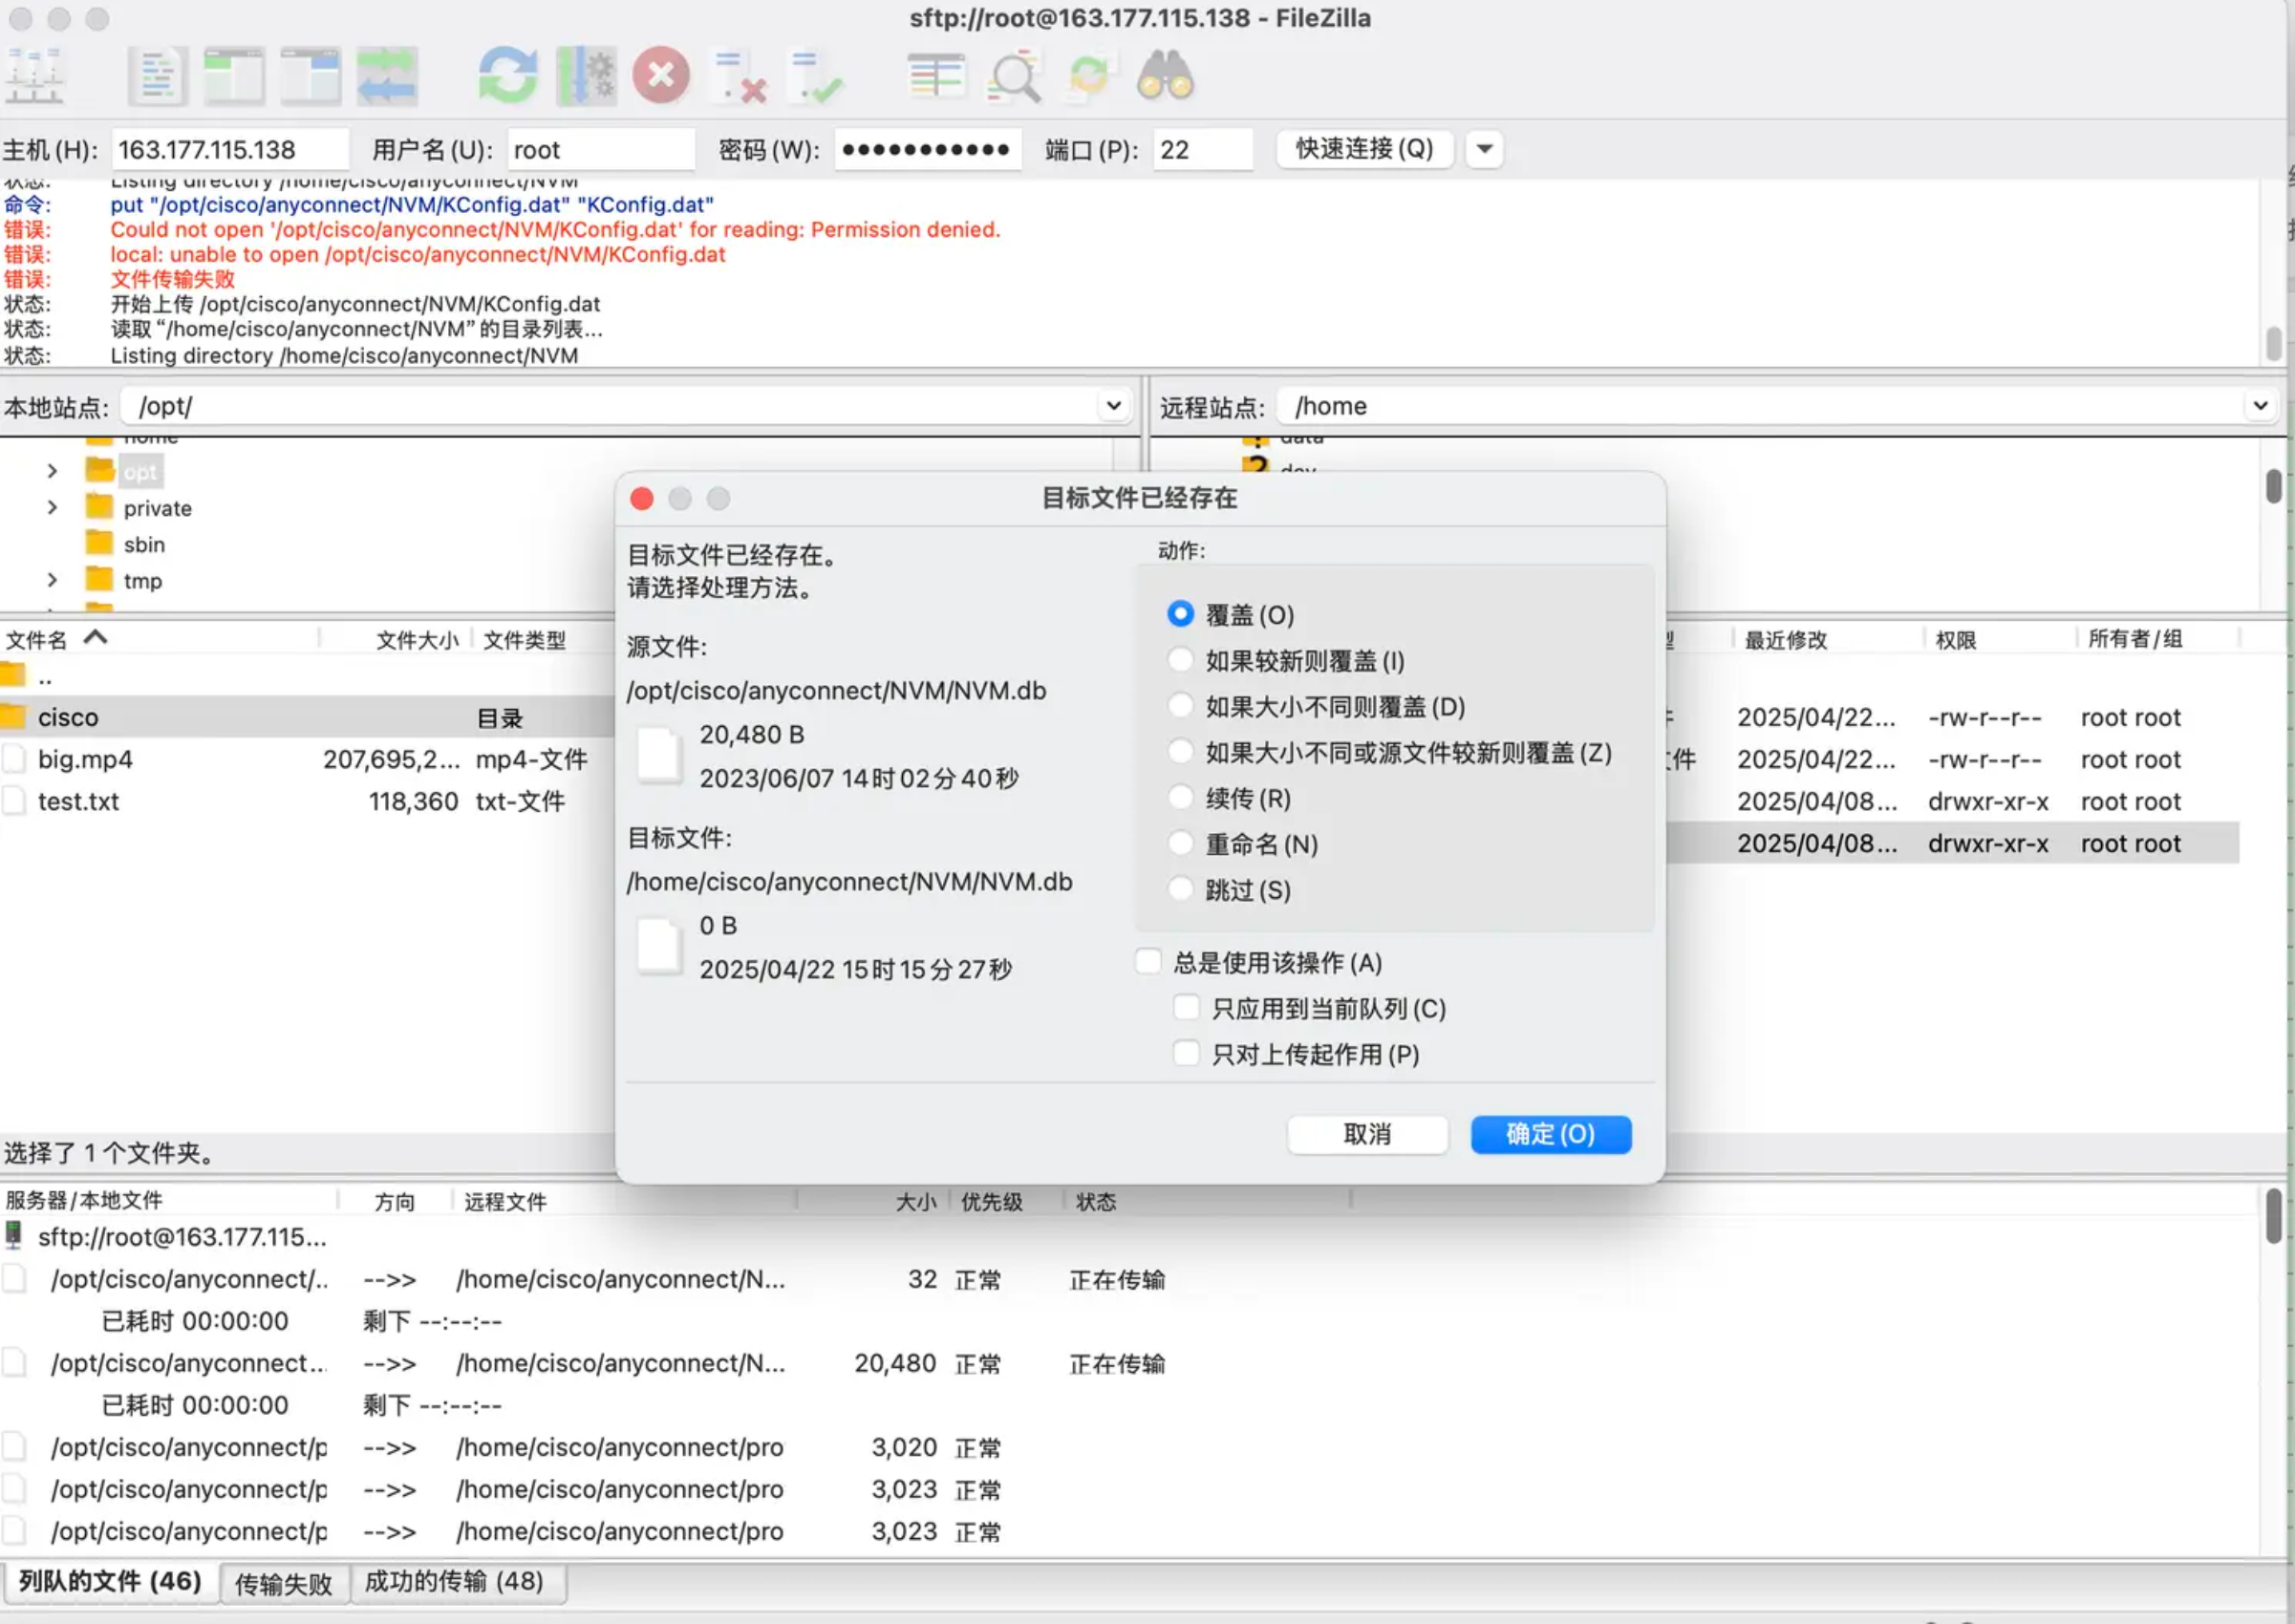2295x1624 pixels.
Task: Switch to the 成功的传输 (48) tab
Action: point(453,1581)
